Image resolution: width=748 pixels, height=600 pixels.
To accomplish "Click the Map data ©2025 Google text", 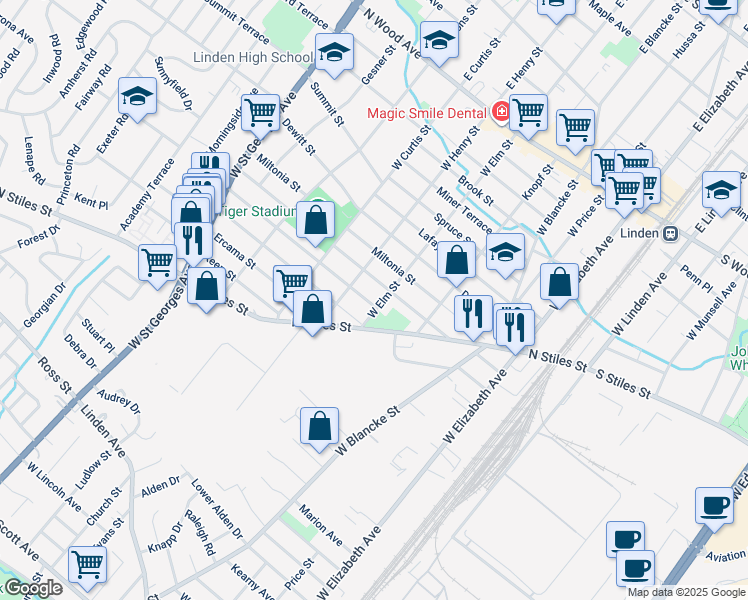I will click(686, 592).
